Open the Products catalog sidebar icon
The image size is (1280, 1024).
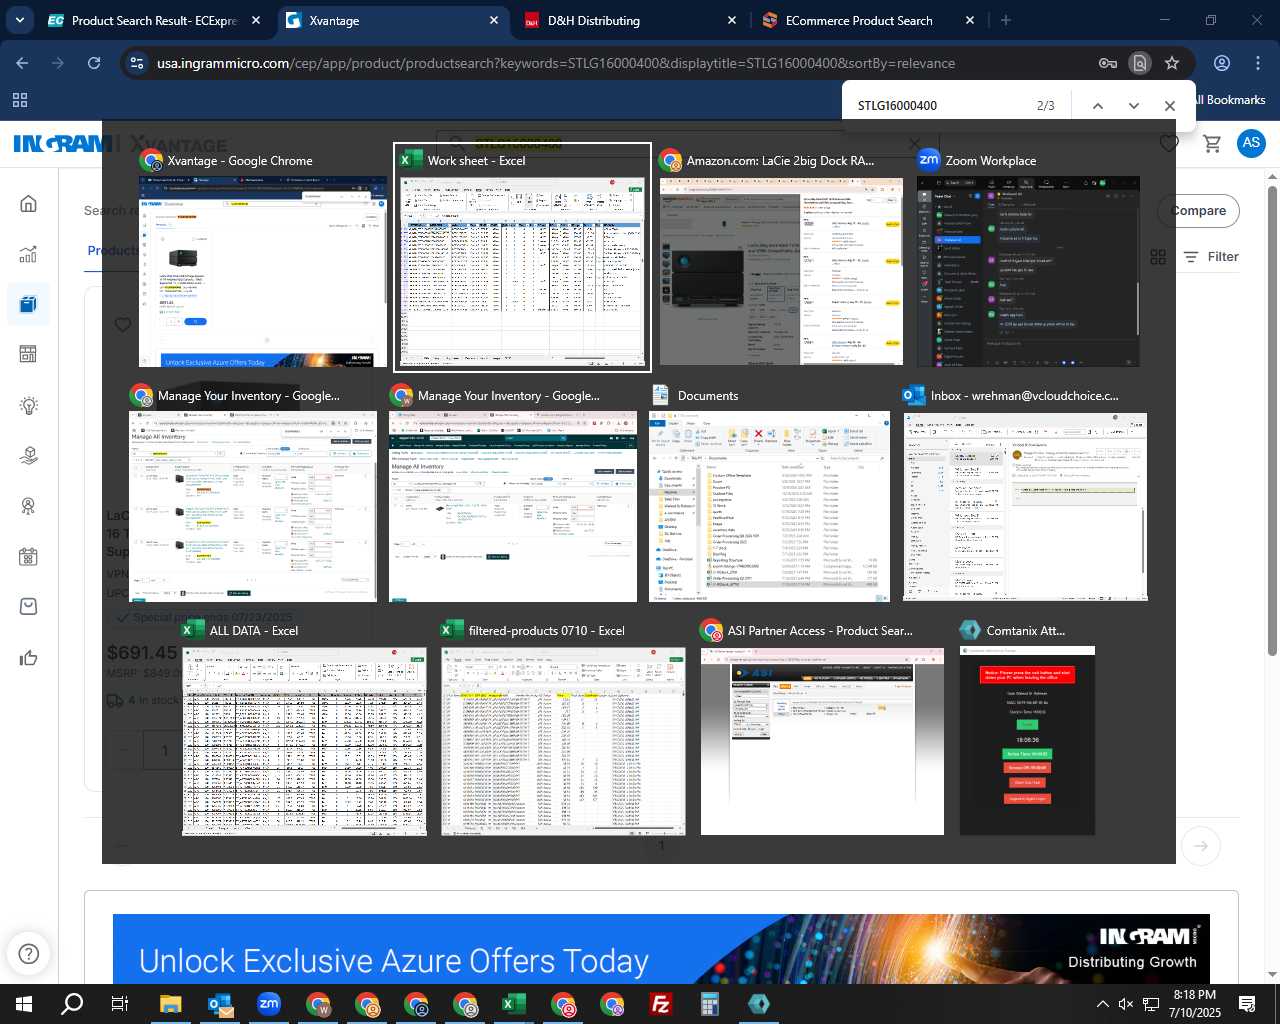[28, 304]
